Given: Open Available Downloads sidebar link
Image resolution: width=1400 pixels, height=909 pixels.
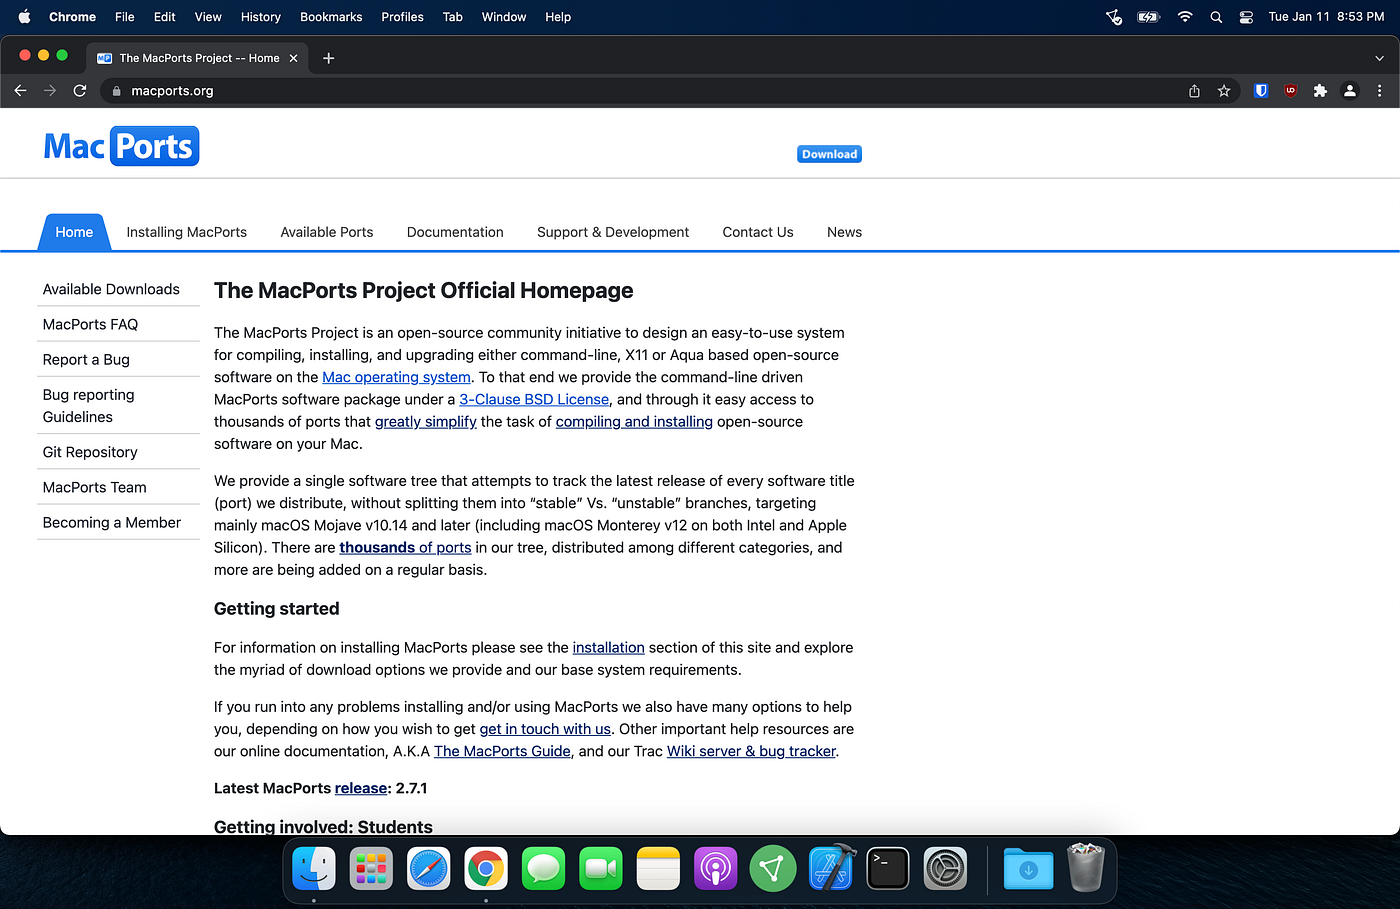Looking at the screenshot, I should click(x=111, y=289).
